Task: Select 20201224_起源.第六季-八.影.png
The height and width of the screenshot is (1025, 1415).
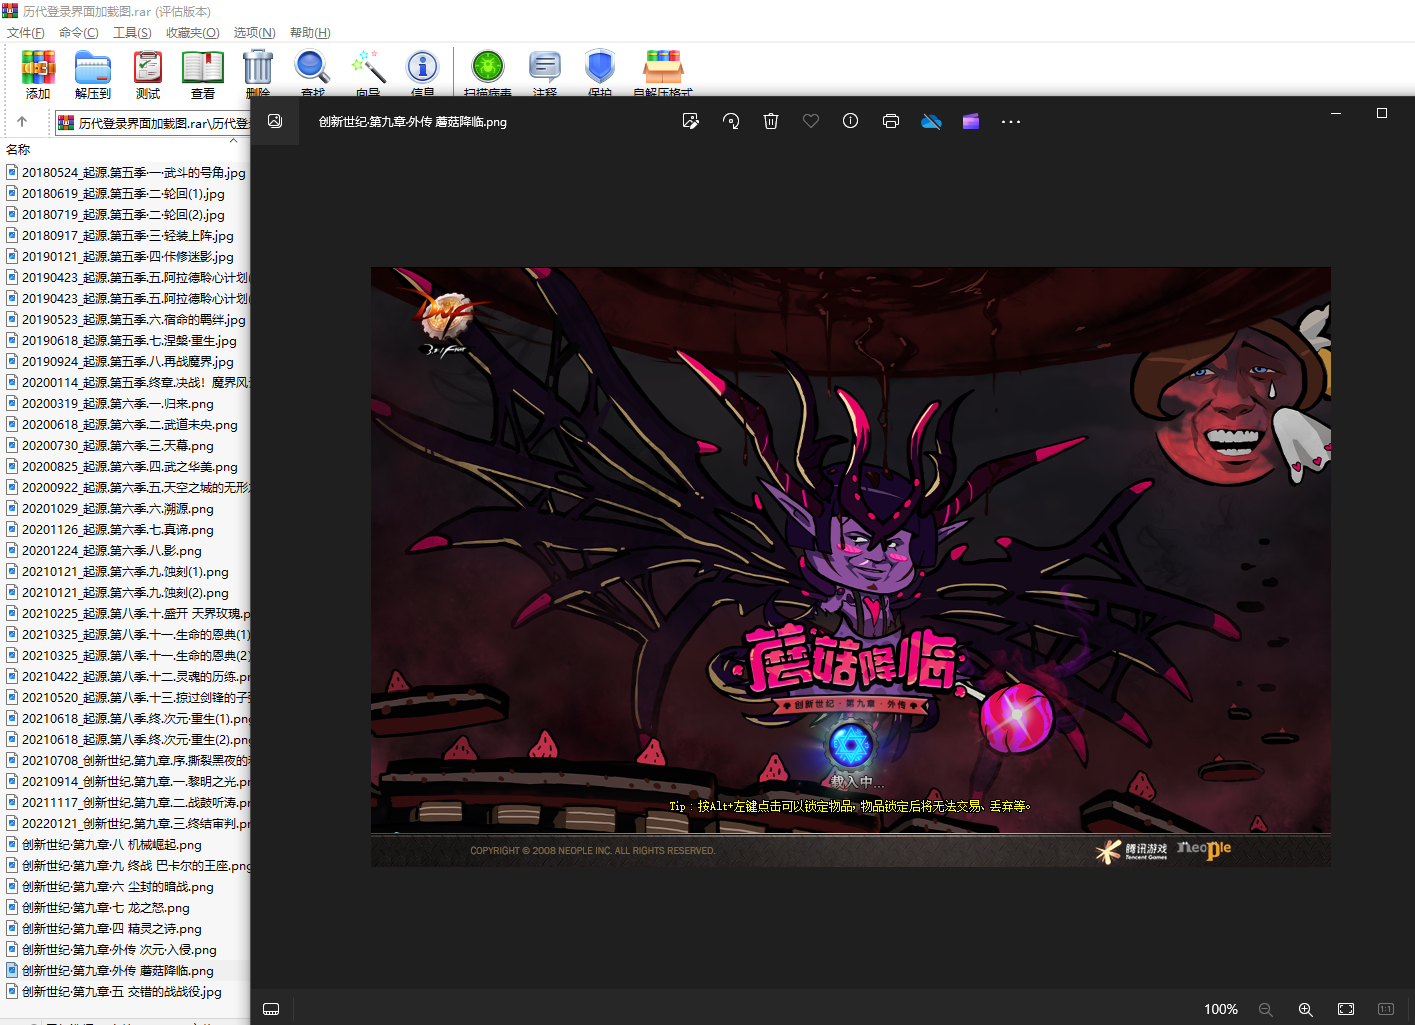Action: tap(104, 551)
